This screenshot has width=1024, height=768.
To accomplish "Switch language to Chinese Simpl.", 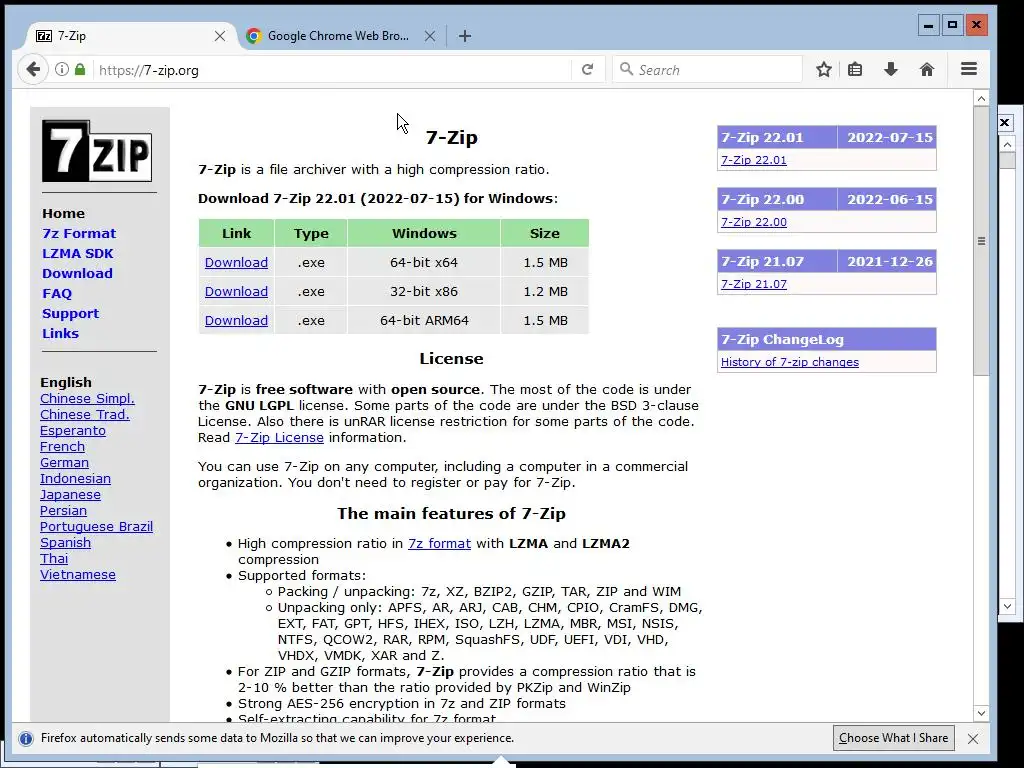I will [87, 398].
